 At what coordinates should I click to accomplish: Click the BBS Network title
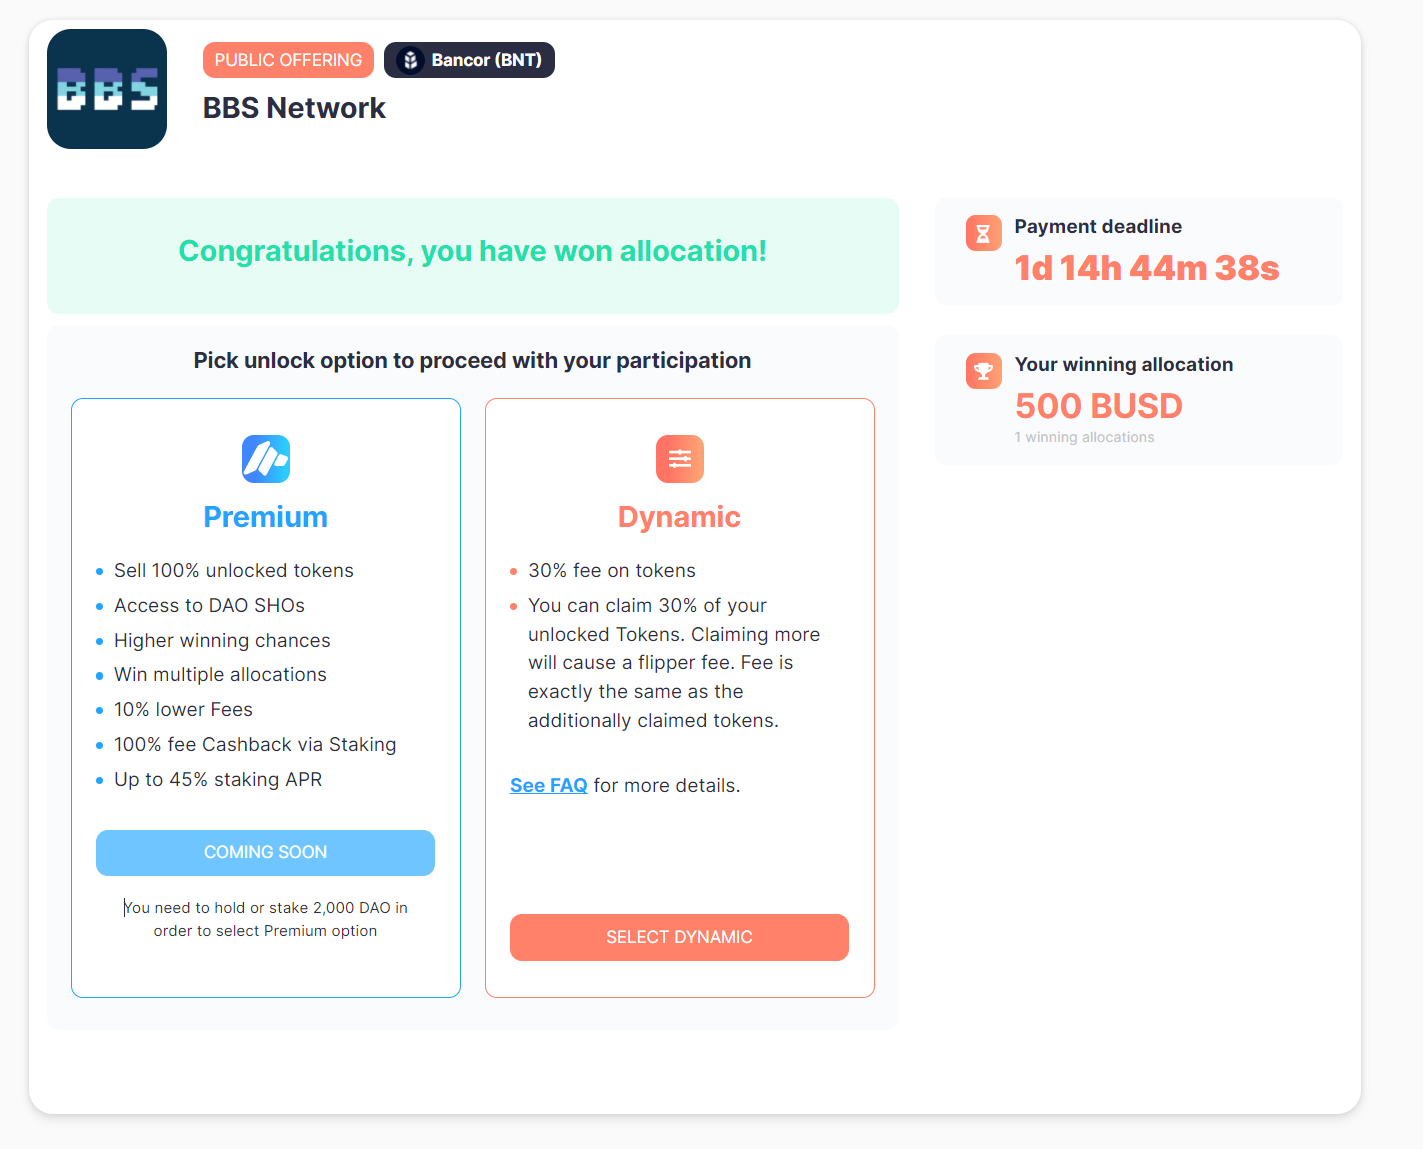point(294,108)
